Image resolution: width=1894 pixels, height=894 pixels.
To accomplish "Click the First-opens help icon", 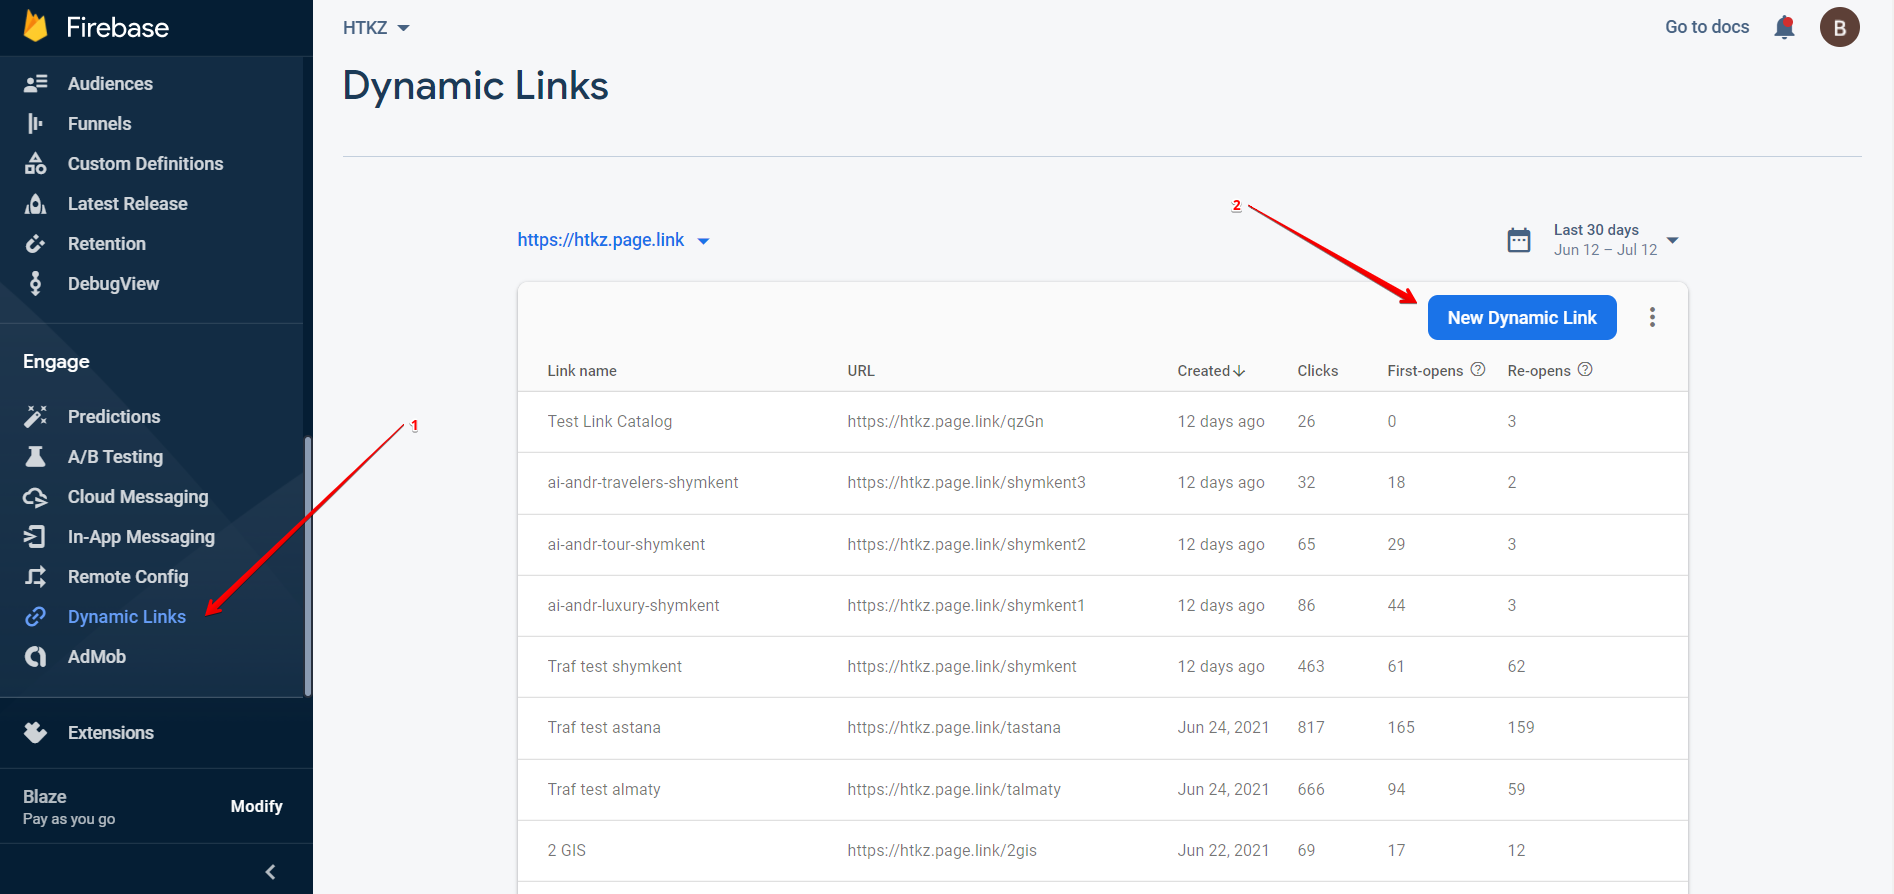I will point(1478,370).
